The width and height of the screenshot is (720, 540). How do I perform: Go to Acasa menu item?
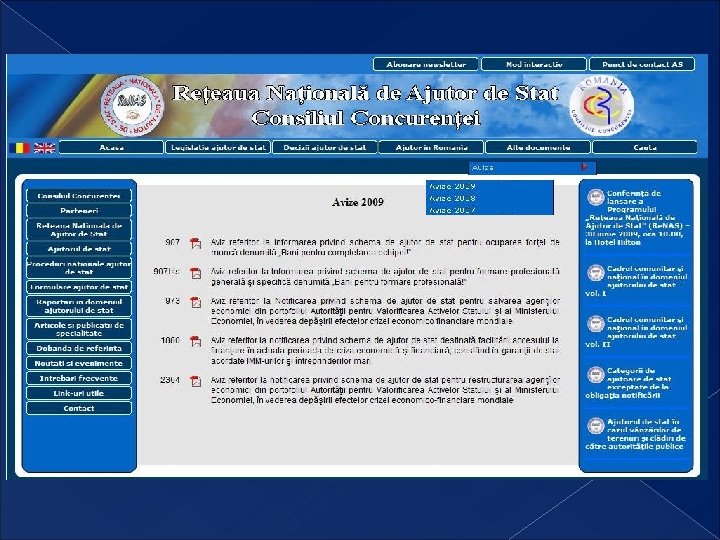[x=111, y=147]
